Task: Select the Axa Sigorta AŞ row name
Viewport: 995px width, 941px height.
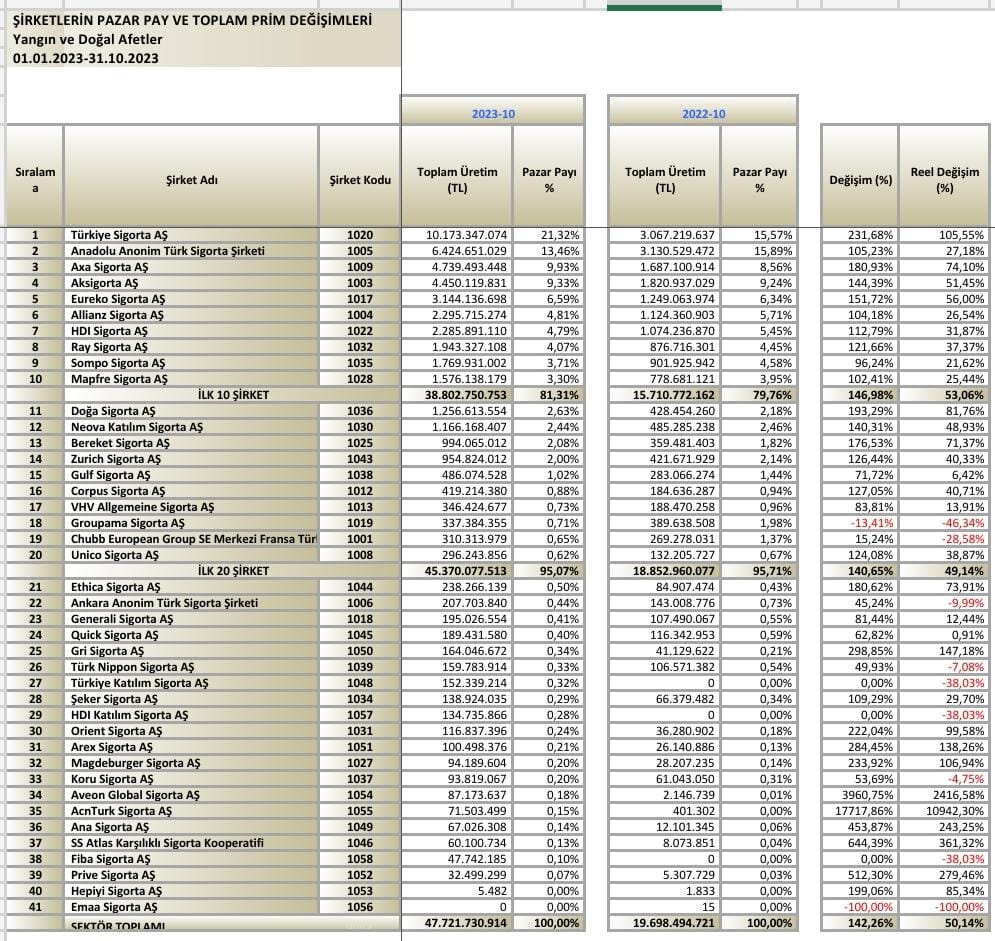Action: point(191,267)
